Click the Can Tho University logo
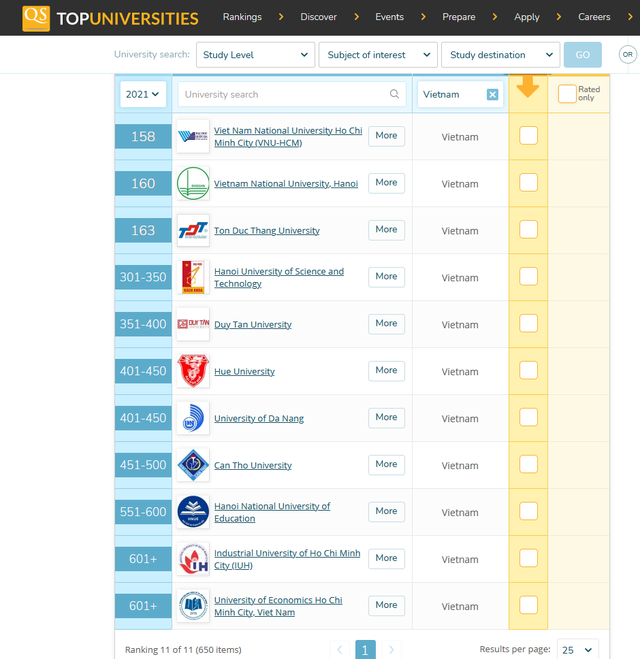The height and width of the screenshot is (659, 640). pyautogui.click(x=193, y=465)
